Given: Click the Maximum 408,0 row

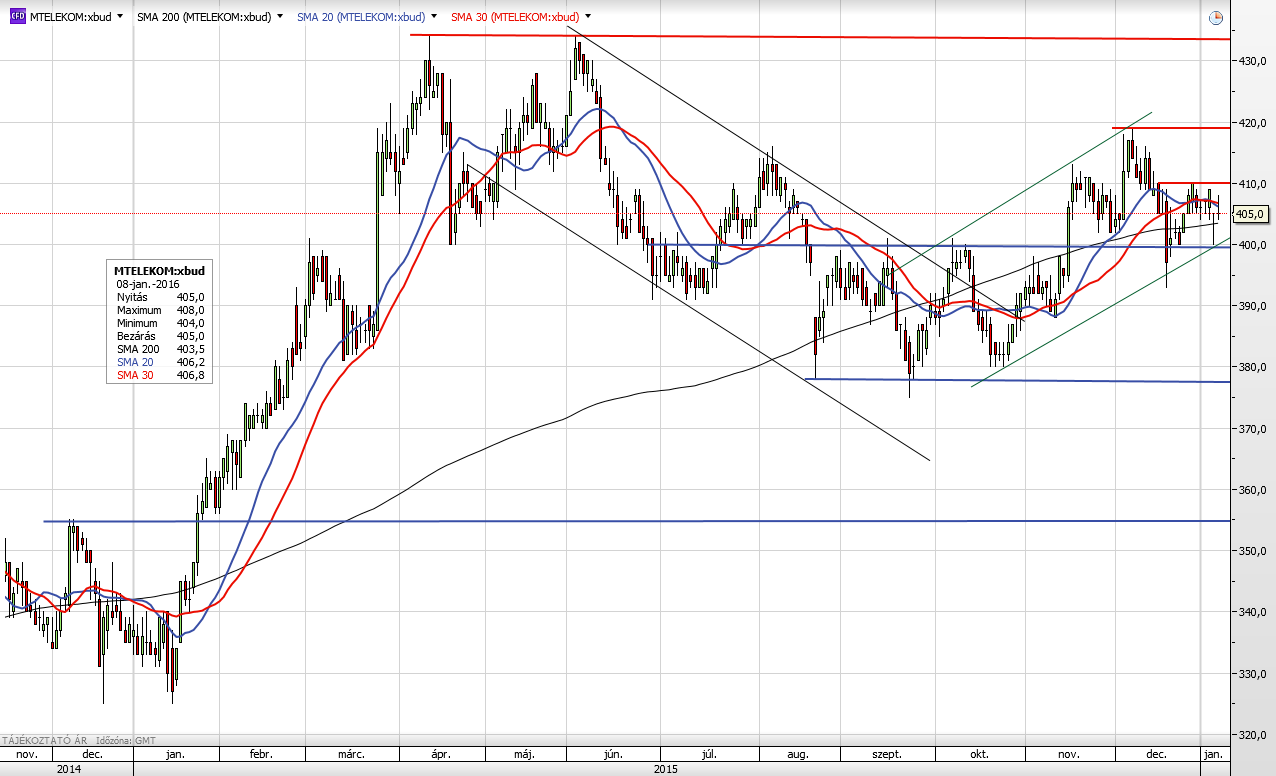Looking at the screenshot, I should [160, 310].
